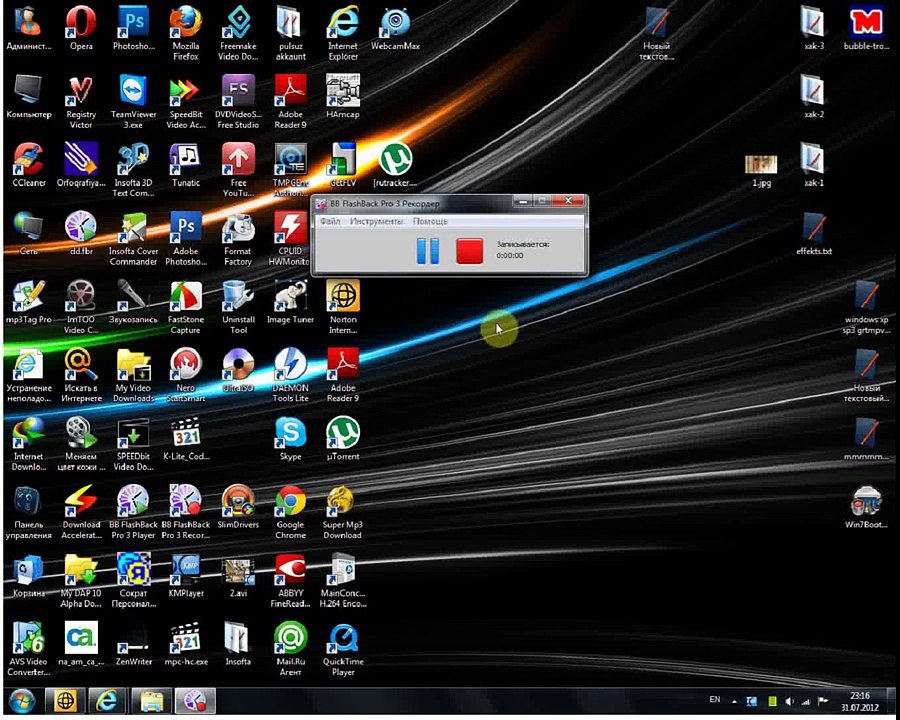900x720 pixels.
Task: Click the Norton Internet desktop icon
Action: coord(343,307)
